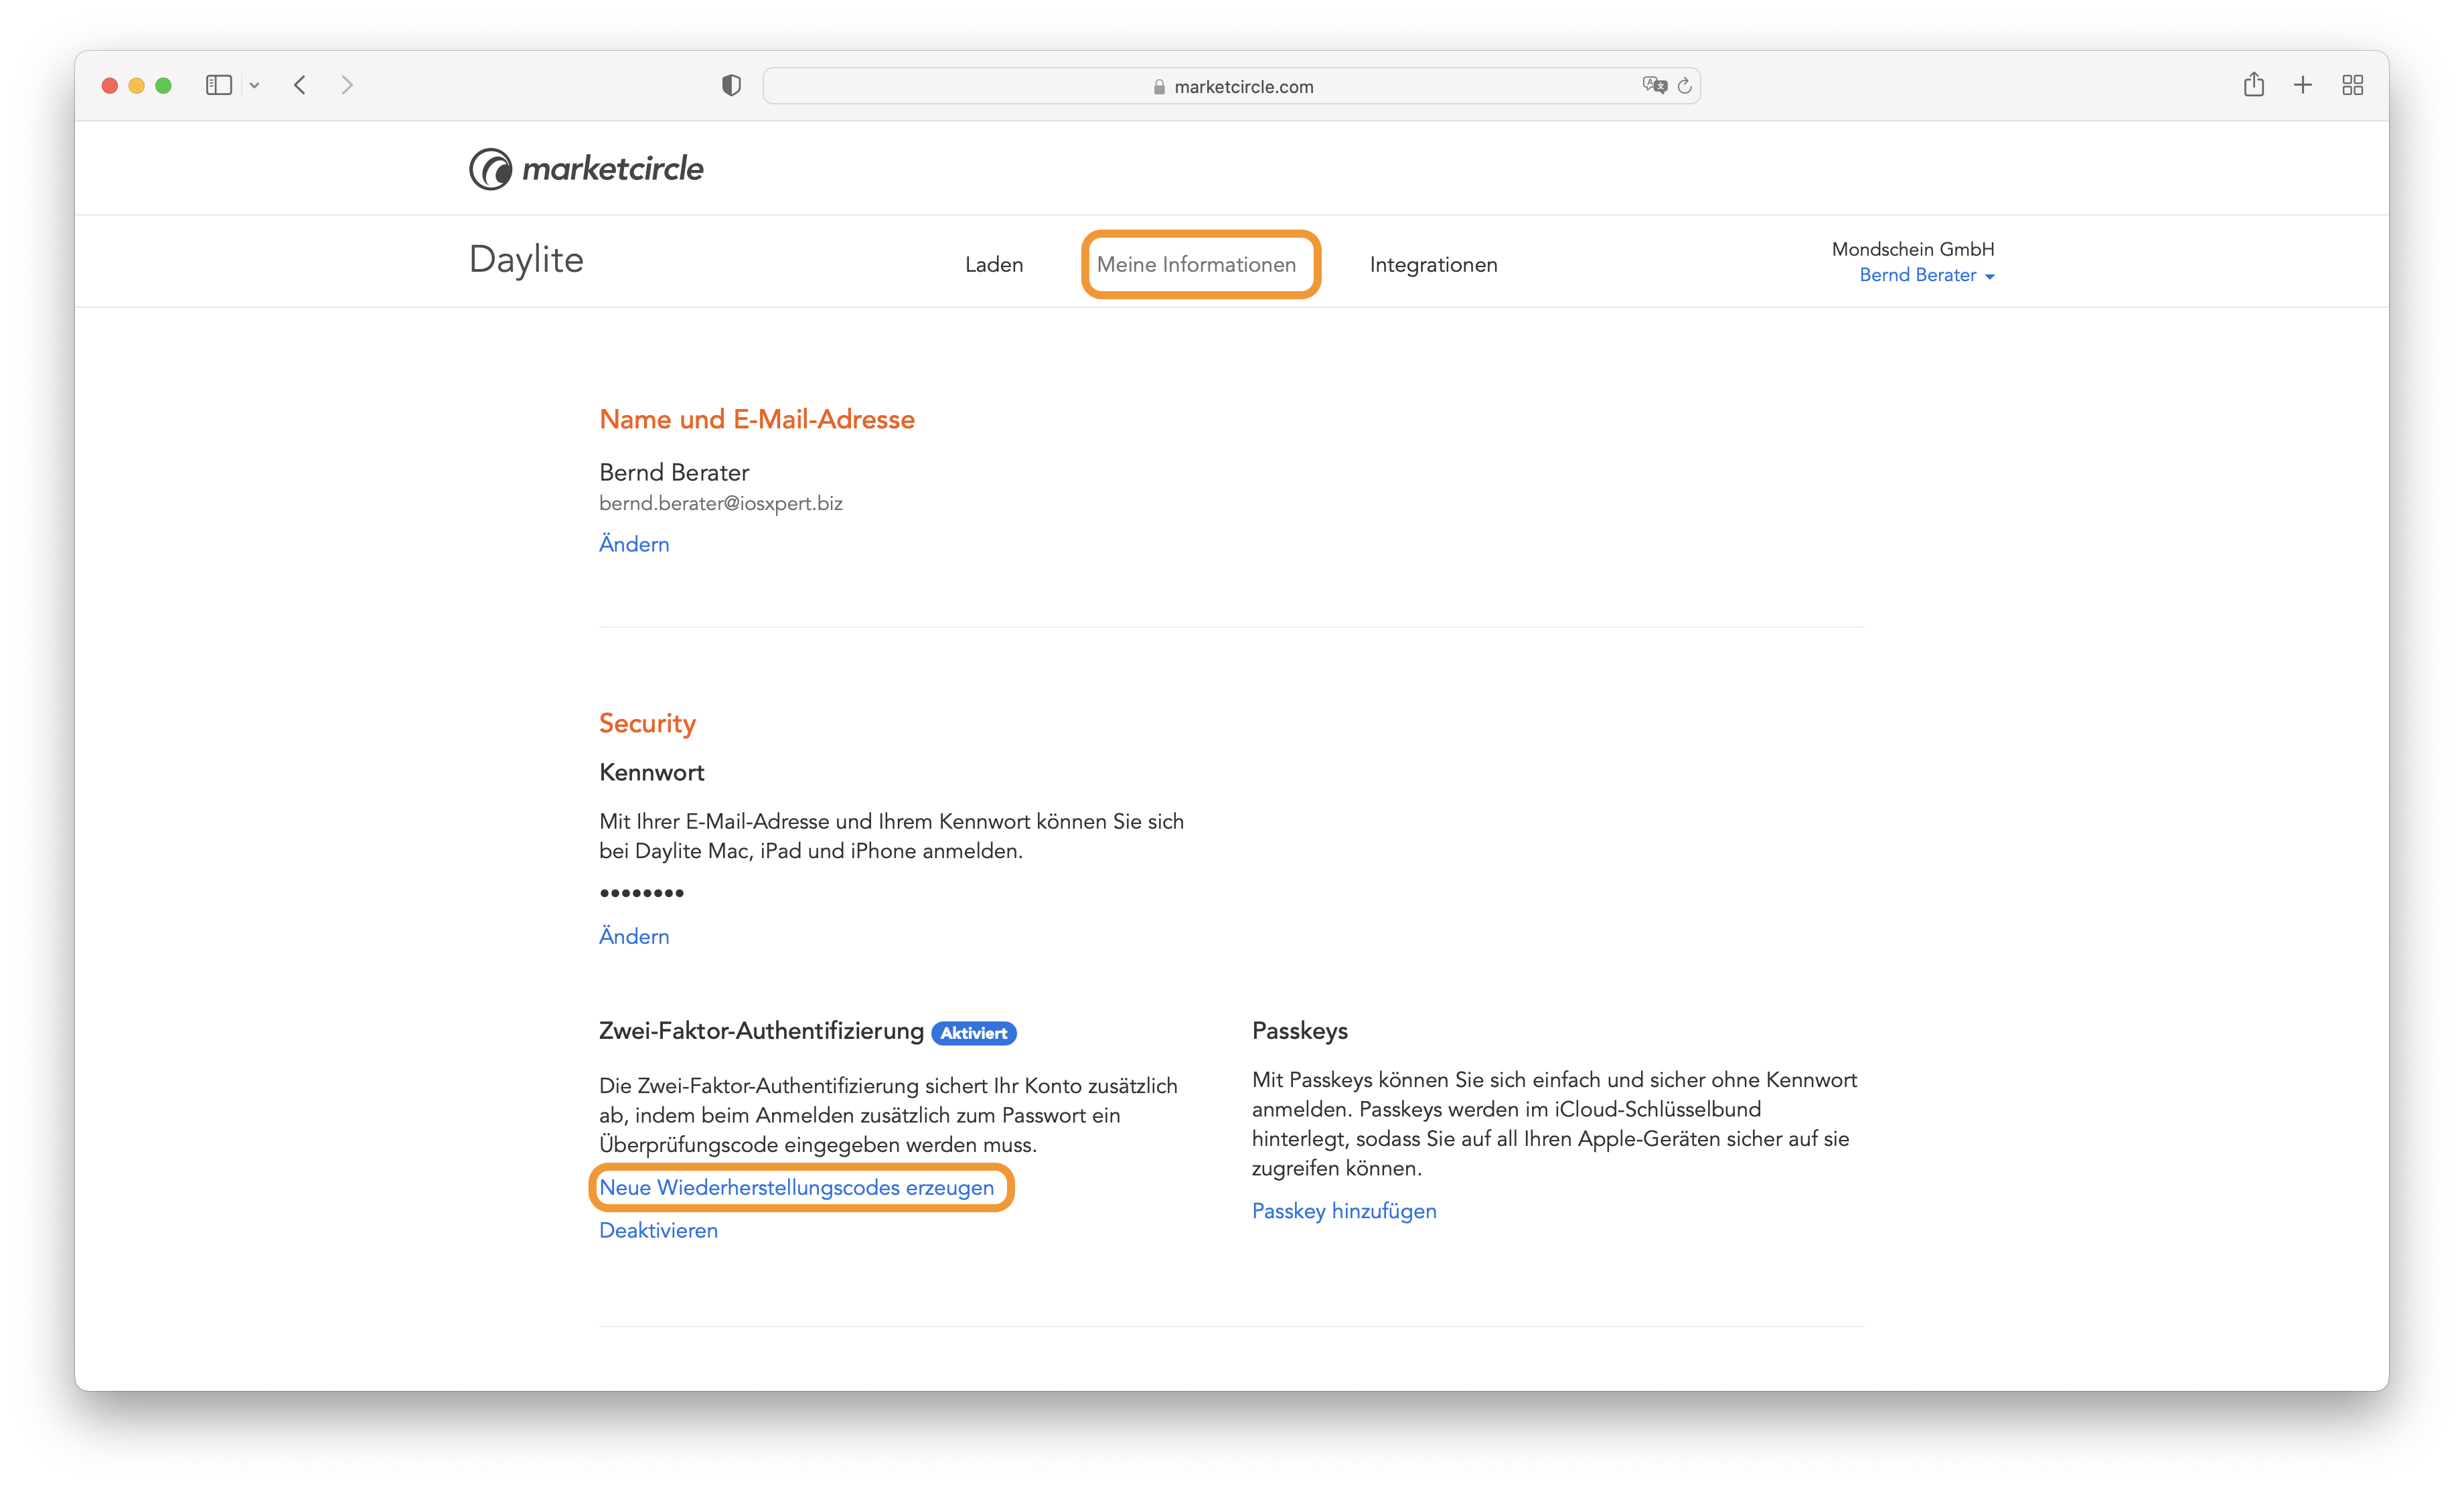Viewport: 2464px width, 1490px height.
Task: Click the Safari sidebar toggle icon
Action: pos(218,85)
